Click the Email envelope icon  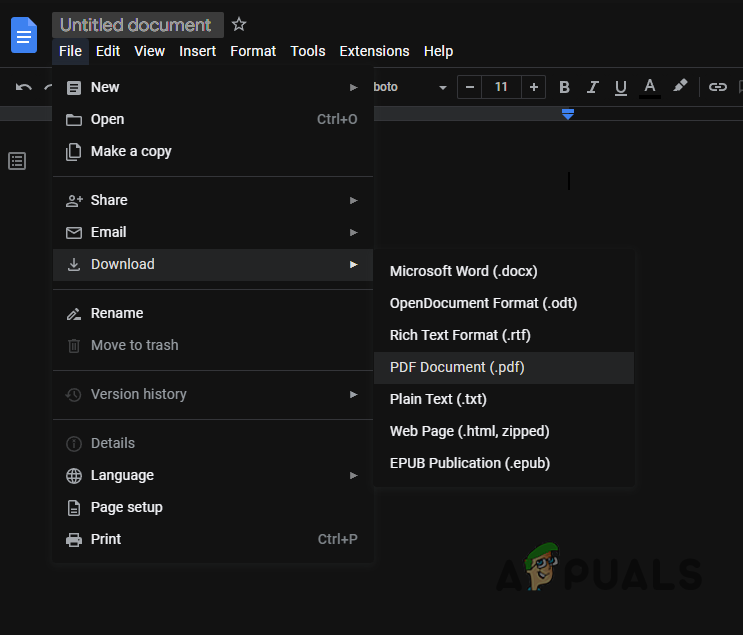73,233
